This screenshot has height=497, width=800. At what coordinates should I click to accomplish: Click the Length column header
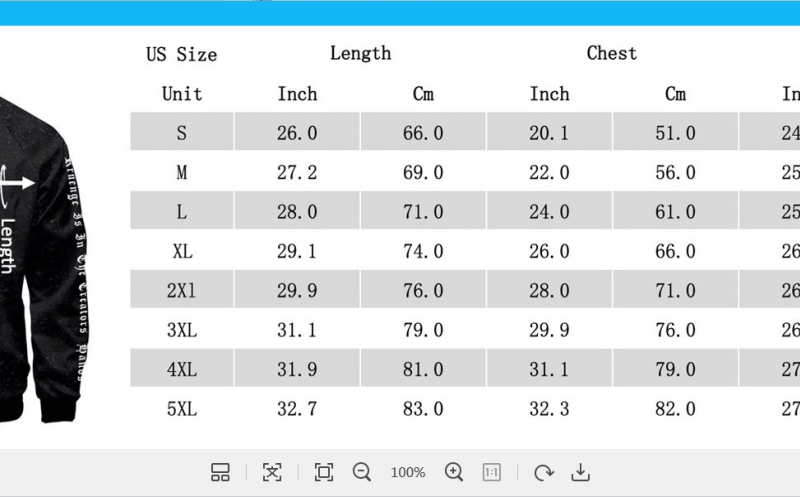360,54
